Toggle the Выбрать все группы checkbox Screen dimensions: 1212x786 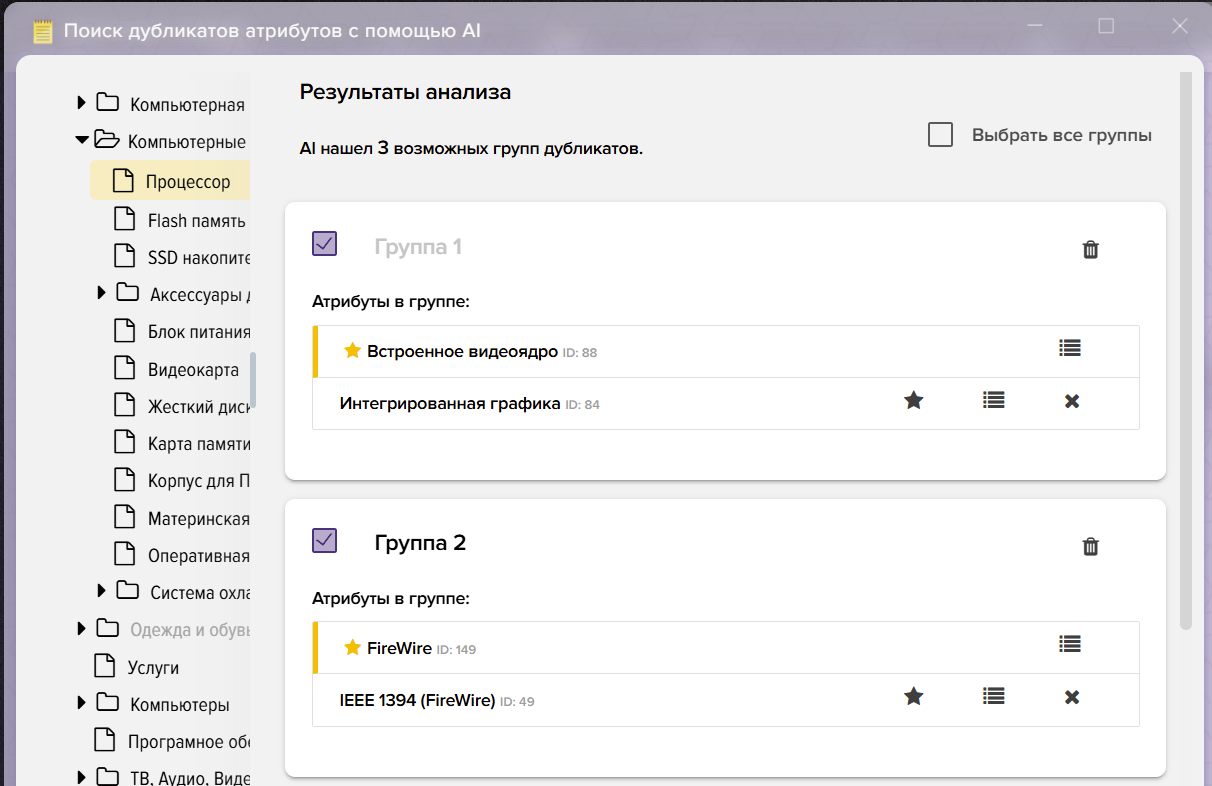(x=940, y=134)
